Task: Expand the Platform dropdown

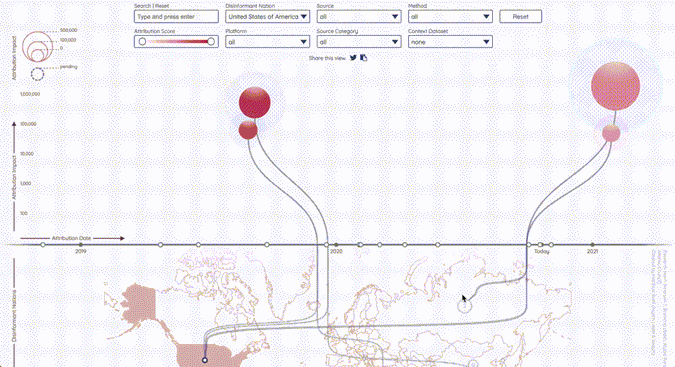Action: pos(267,42)
